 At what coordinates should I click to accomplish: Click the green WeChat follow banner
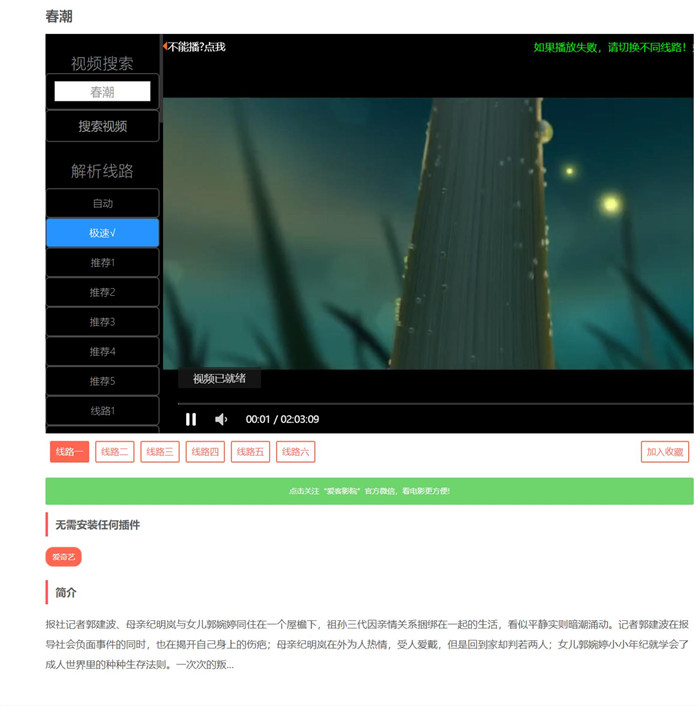coord(369,491)
